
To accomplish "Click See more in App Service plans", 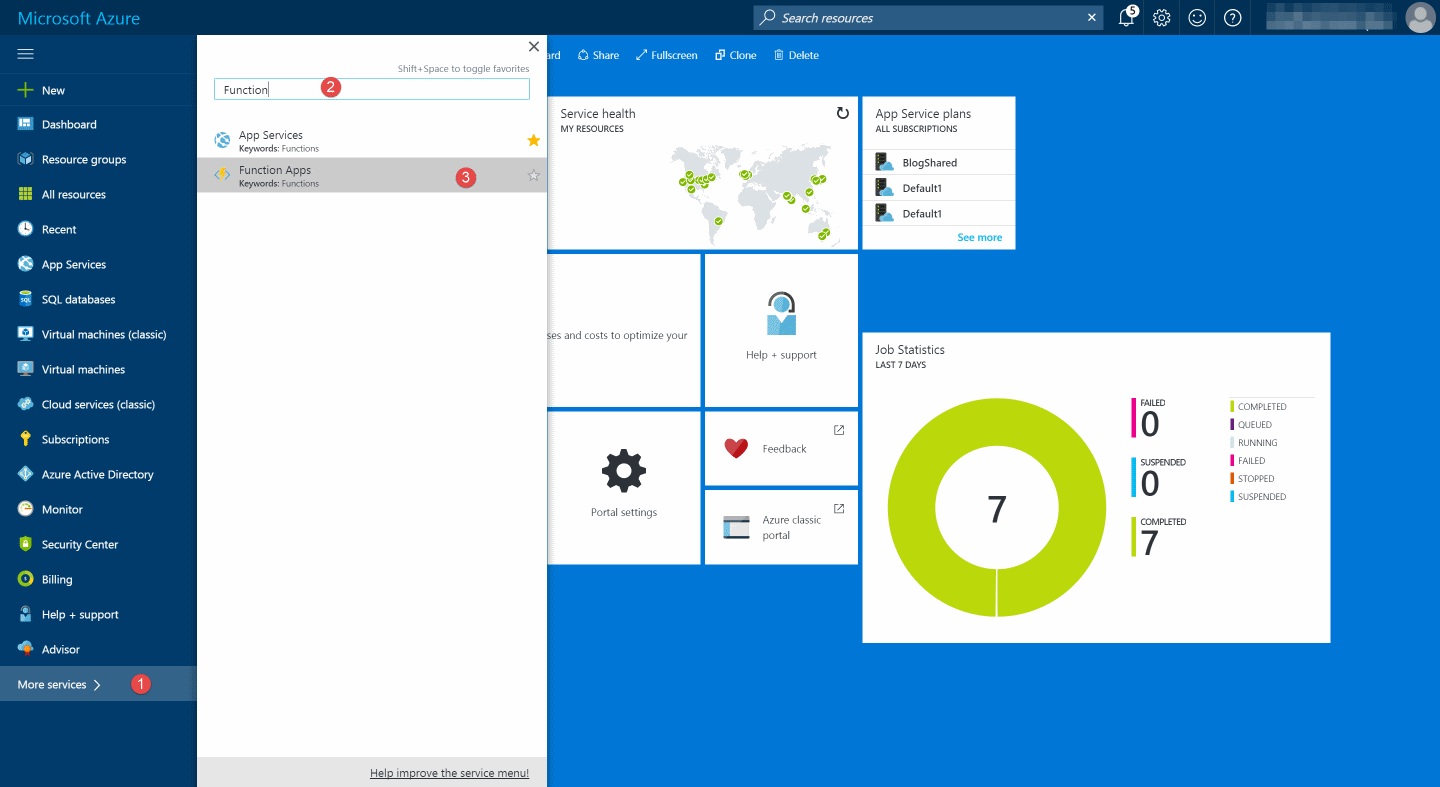I will click(979, 237).
